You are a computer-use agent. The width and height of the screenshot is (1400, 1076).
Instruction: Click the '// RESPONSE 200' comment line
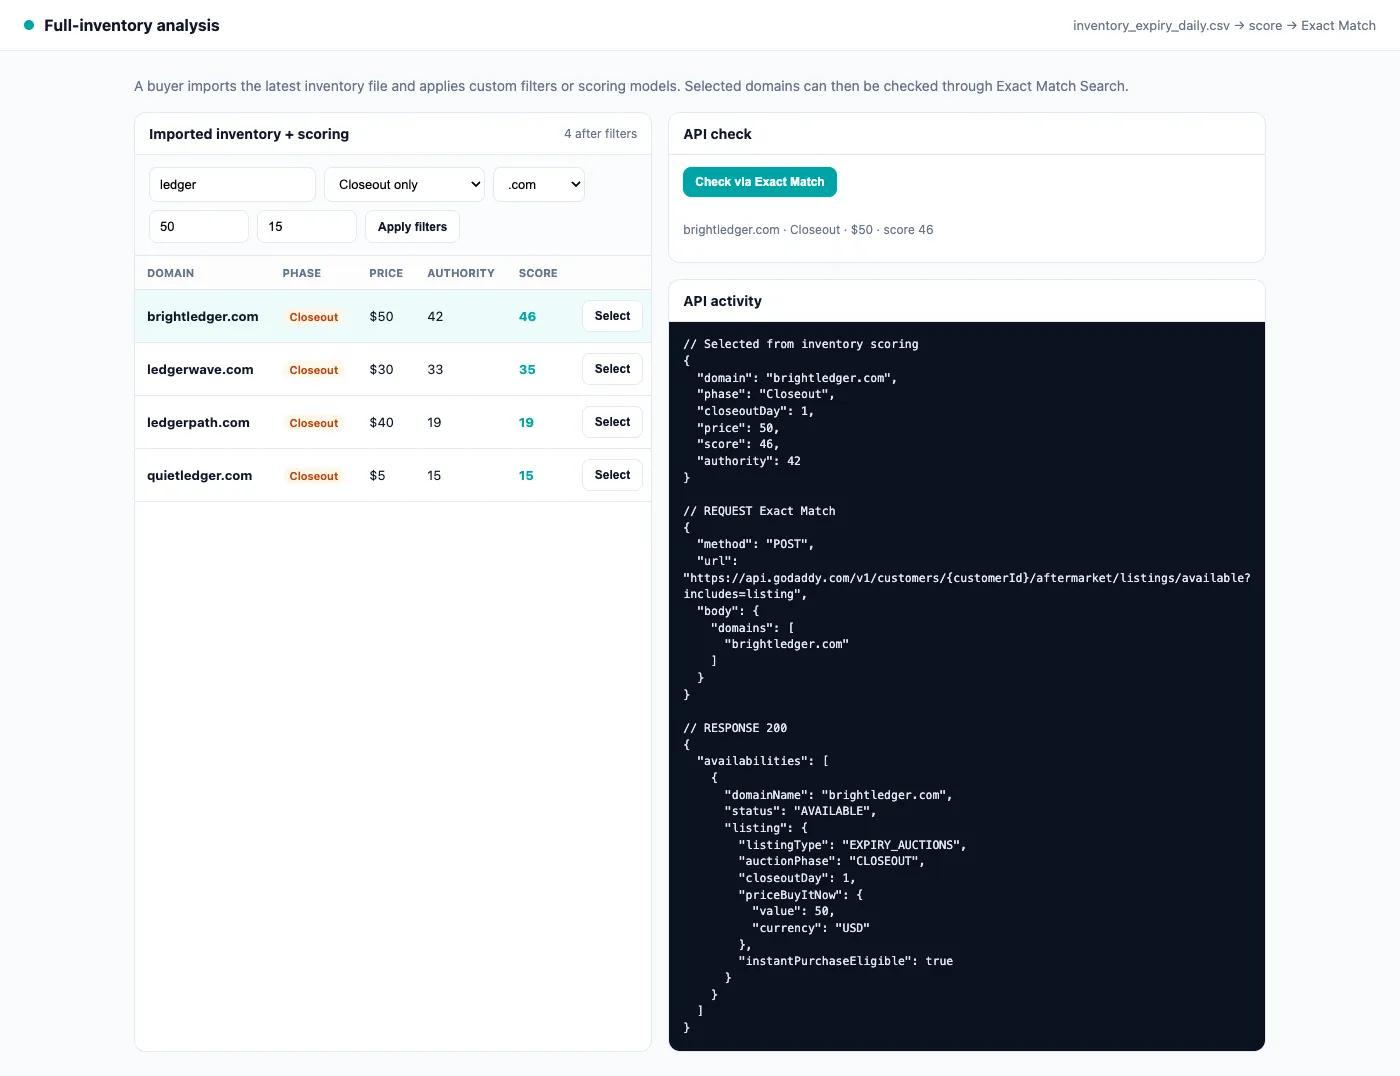tap(735, 728)
